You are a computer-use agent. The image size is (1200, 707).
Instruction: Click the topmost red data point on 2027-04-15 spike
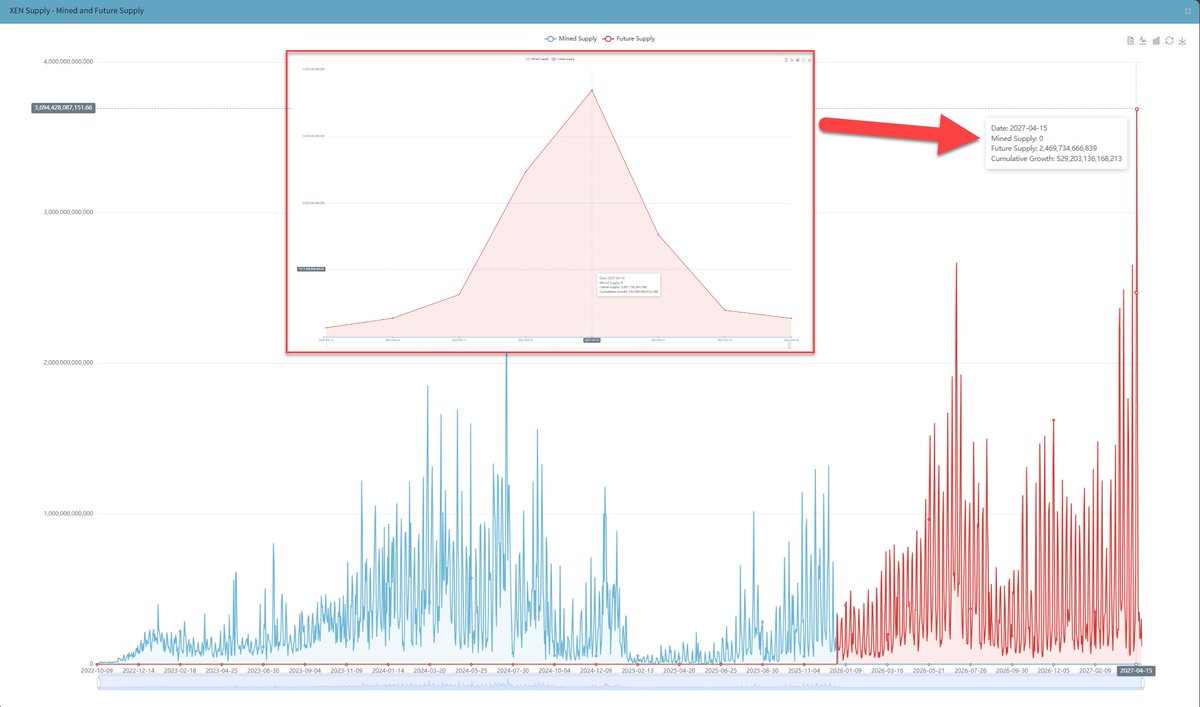(x=1137, y=108)
